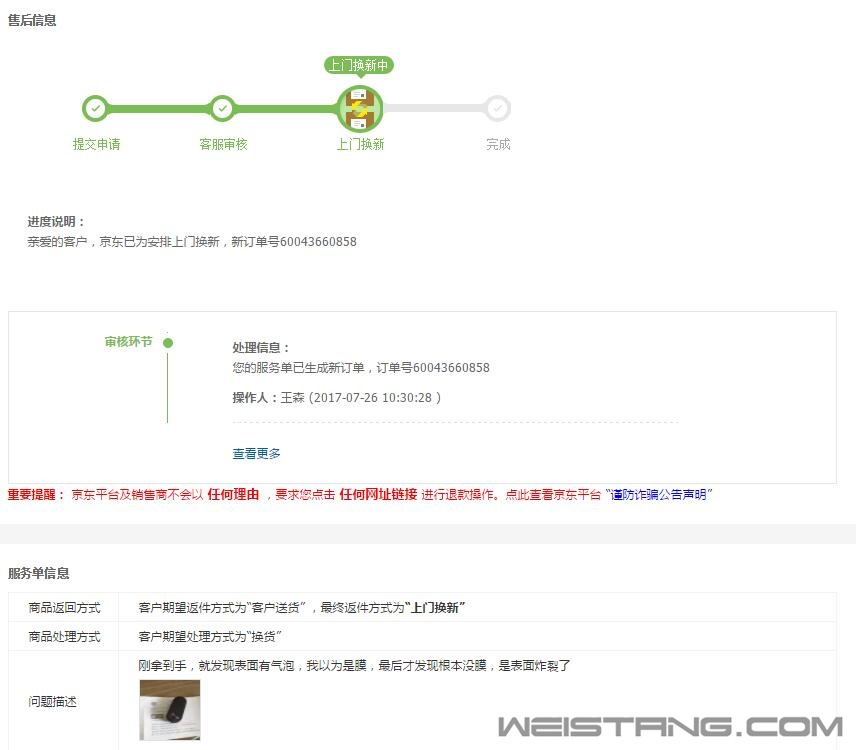Click the green 审核环节 timeline dot

(168, 343)
